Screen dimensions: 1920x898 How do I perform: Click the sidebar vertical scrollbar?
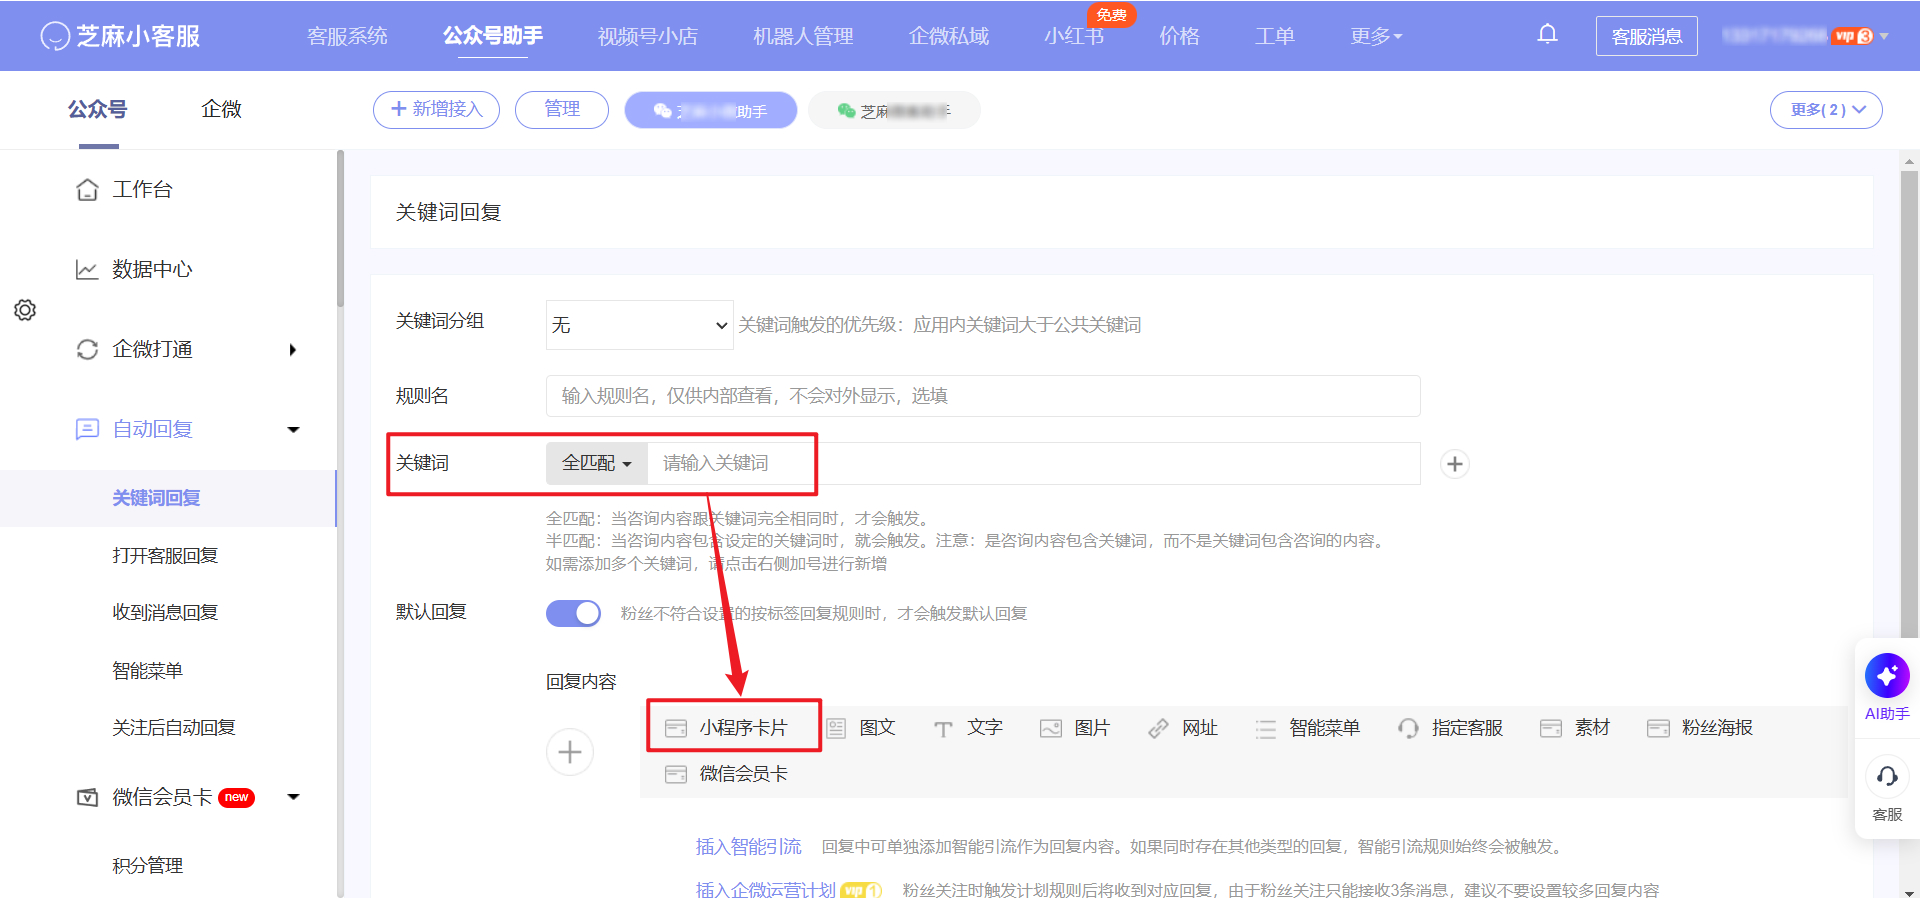(340, 230)
